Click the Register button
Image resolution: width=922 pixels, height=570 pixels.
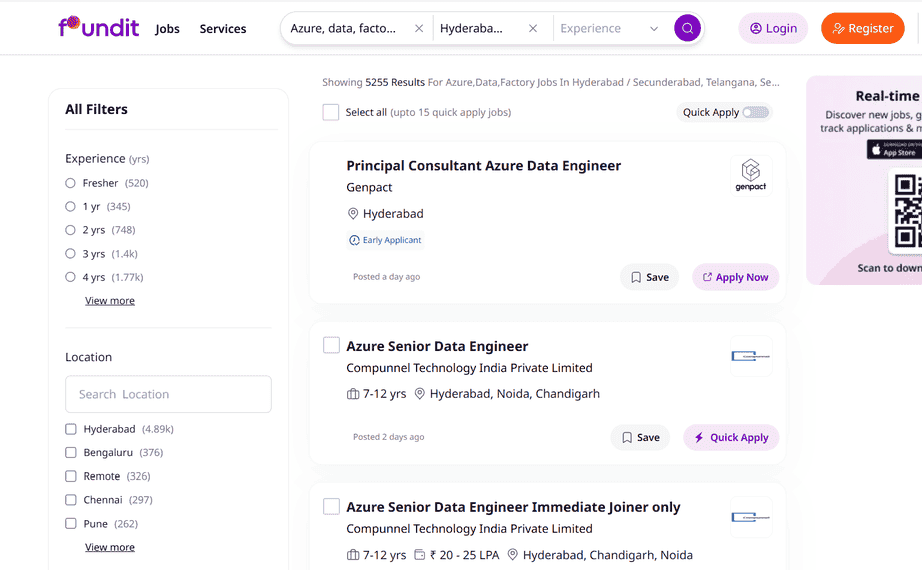(x=863, y=28)
